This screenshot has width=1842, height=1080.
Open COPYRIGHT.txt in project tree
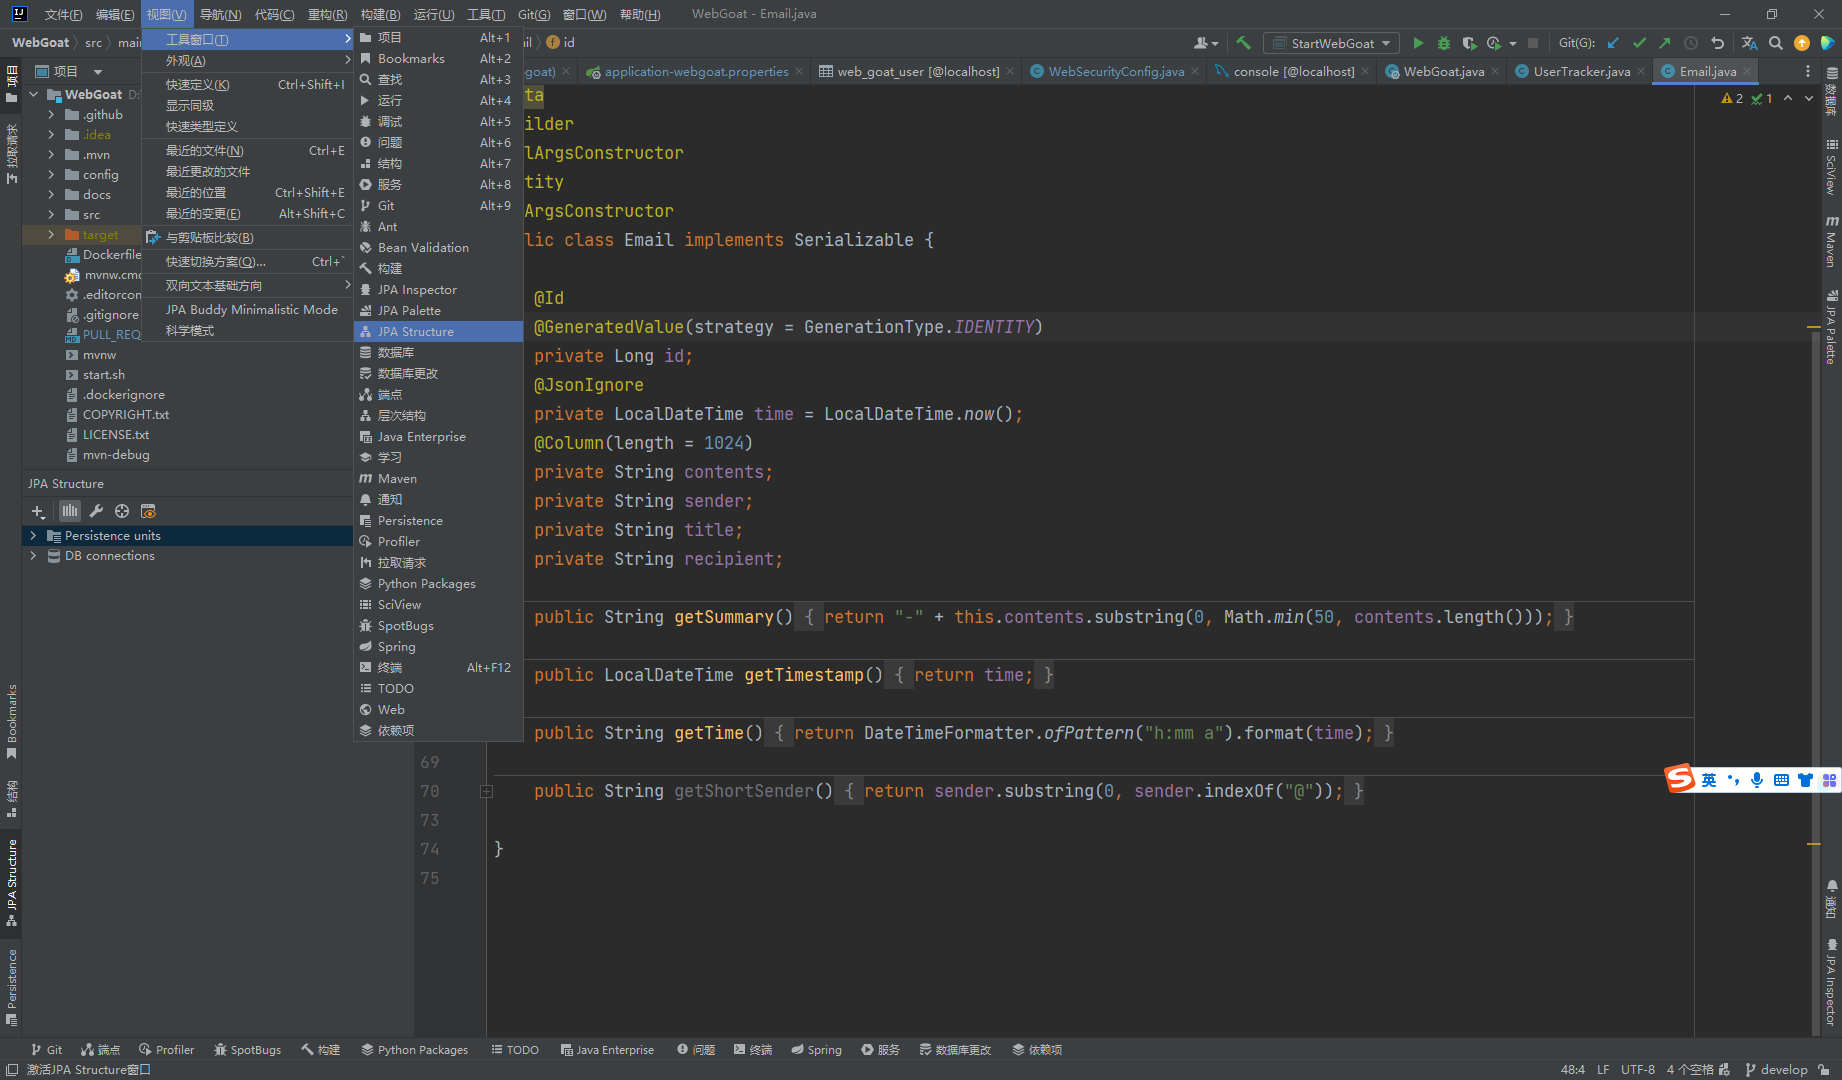click(125, 415)
